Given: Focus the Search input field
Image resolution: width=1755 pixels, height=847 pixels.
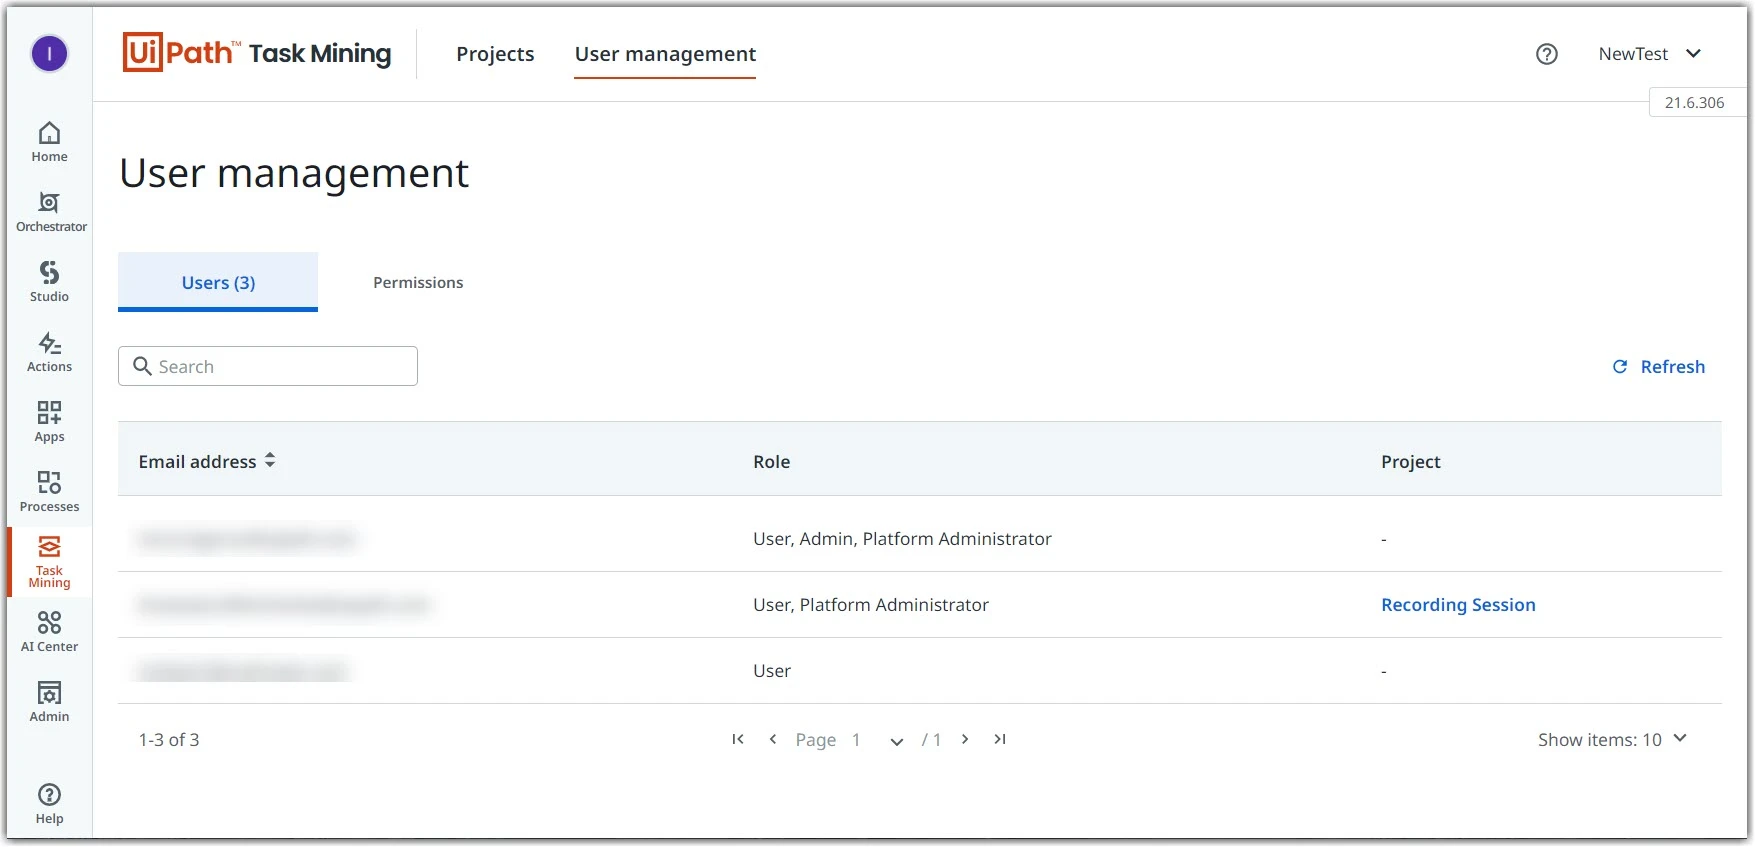Looking at the screenshot, I should point(268,366).
